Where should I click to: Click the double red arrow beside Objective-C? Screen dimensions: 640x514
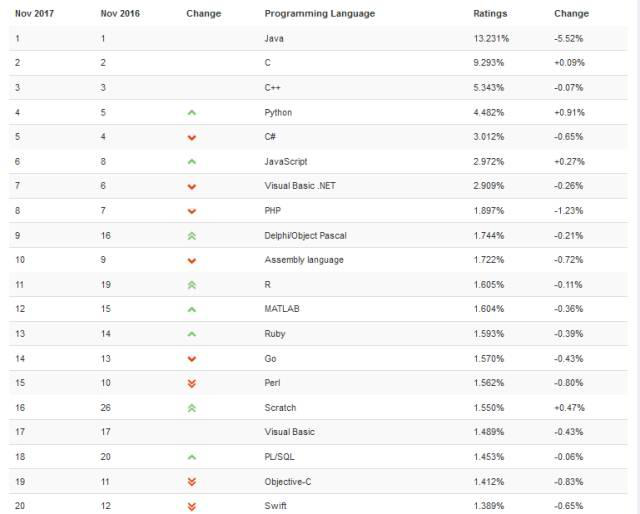(x=192, y=482)
